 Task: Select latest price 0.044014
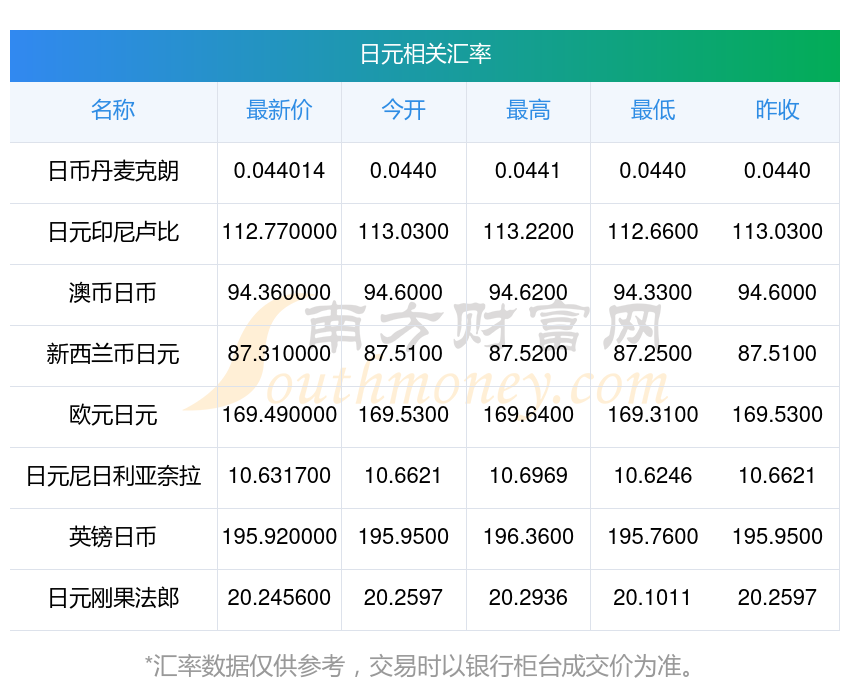[279, 171]
